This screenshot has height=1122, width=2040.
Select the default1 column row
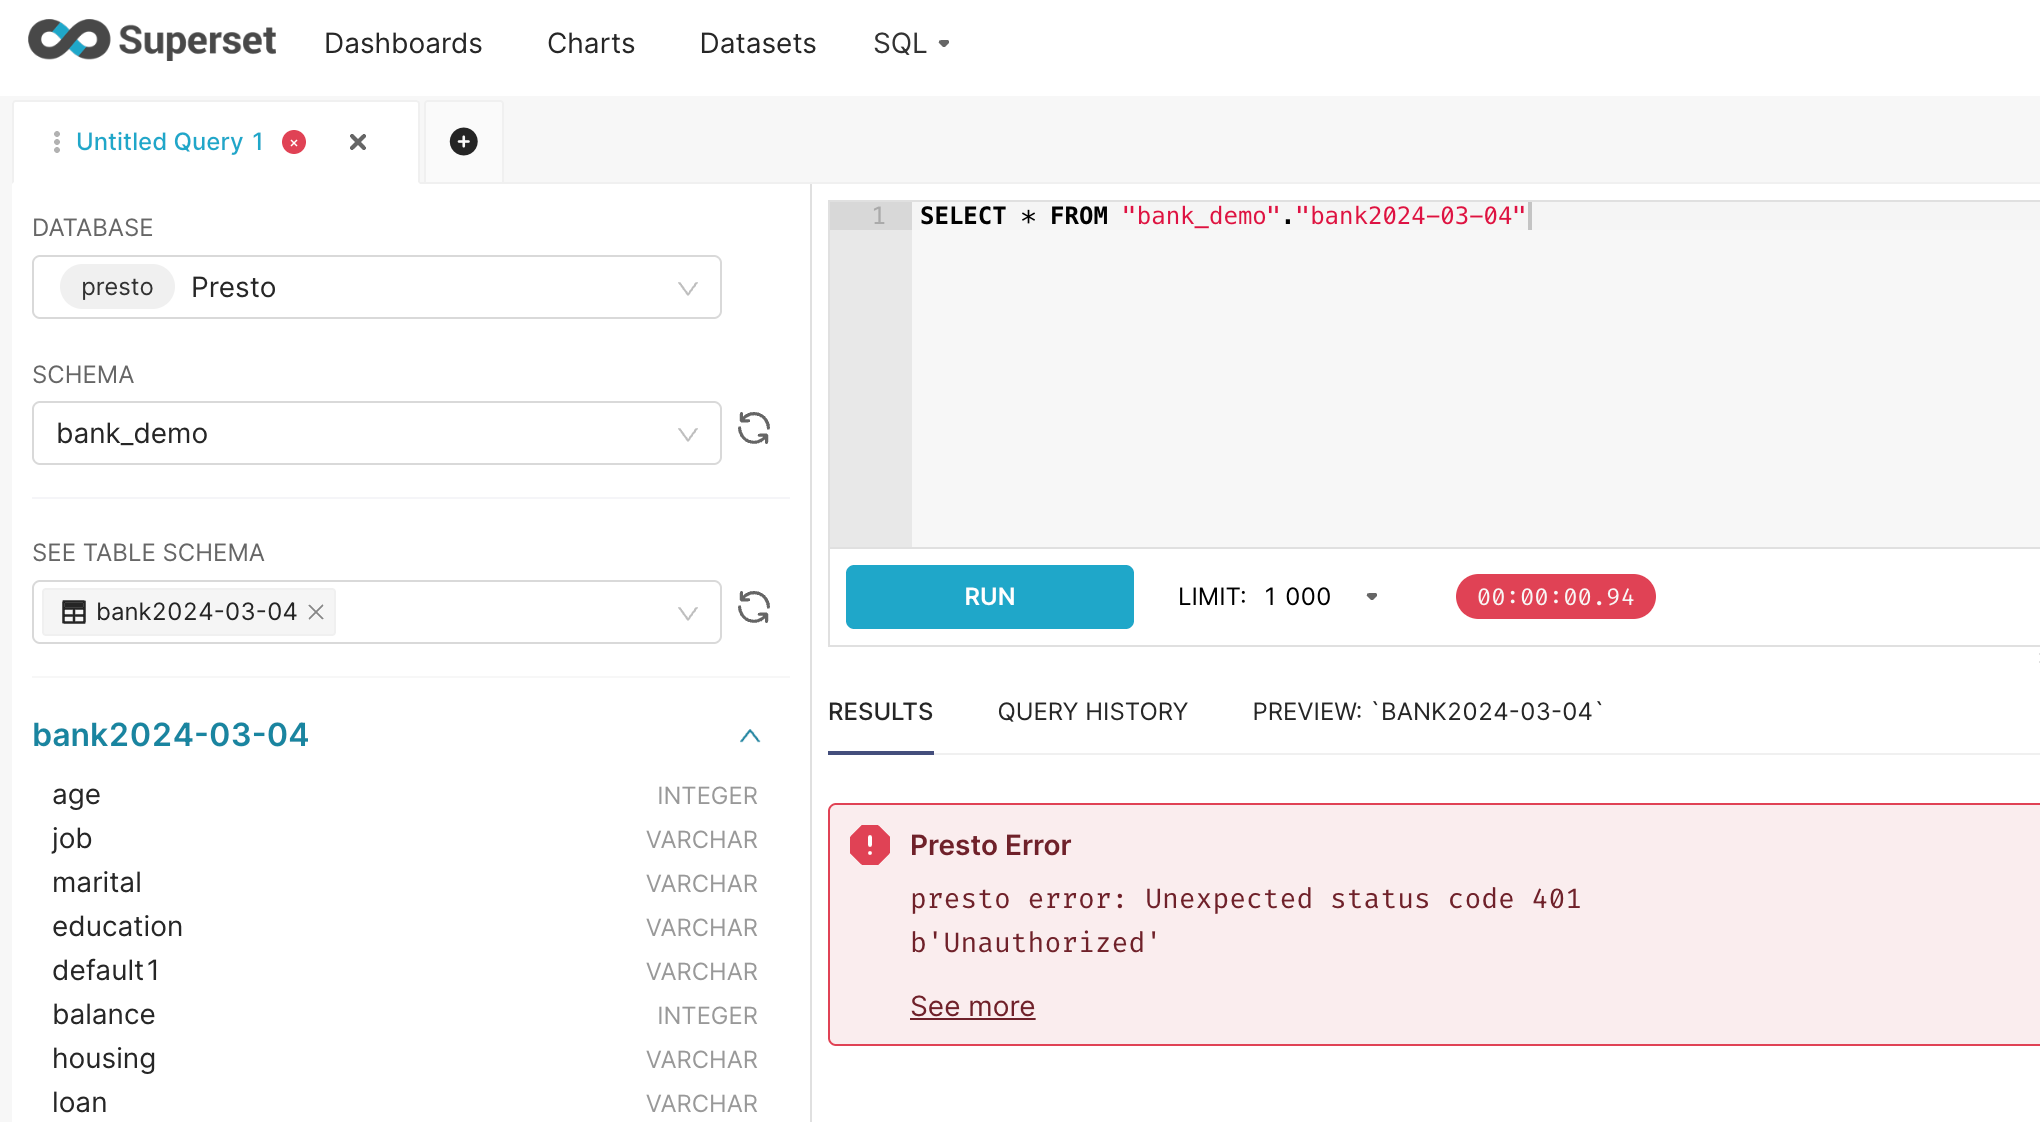[405, 971]
